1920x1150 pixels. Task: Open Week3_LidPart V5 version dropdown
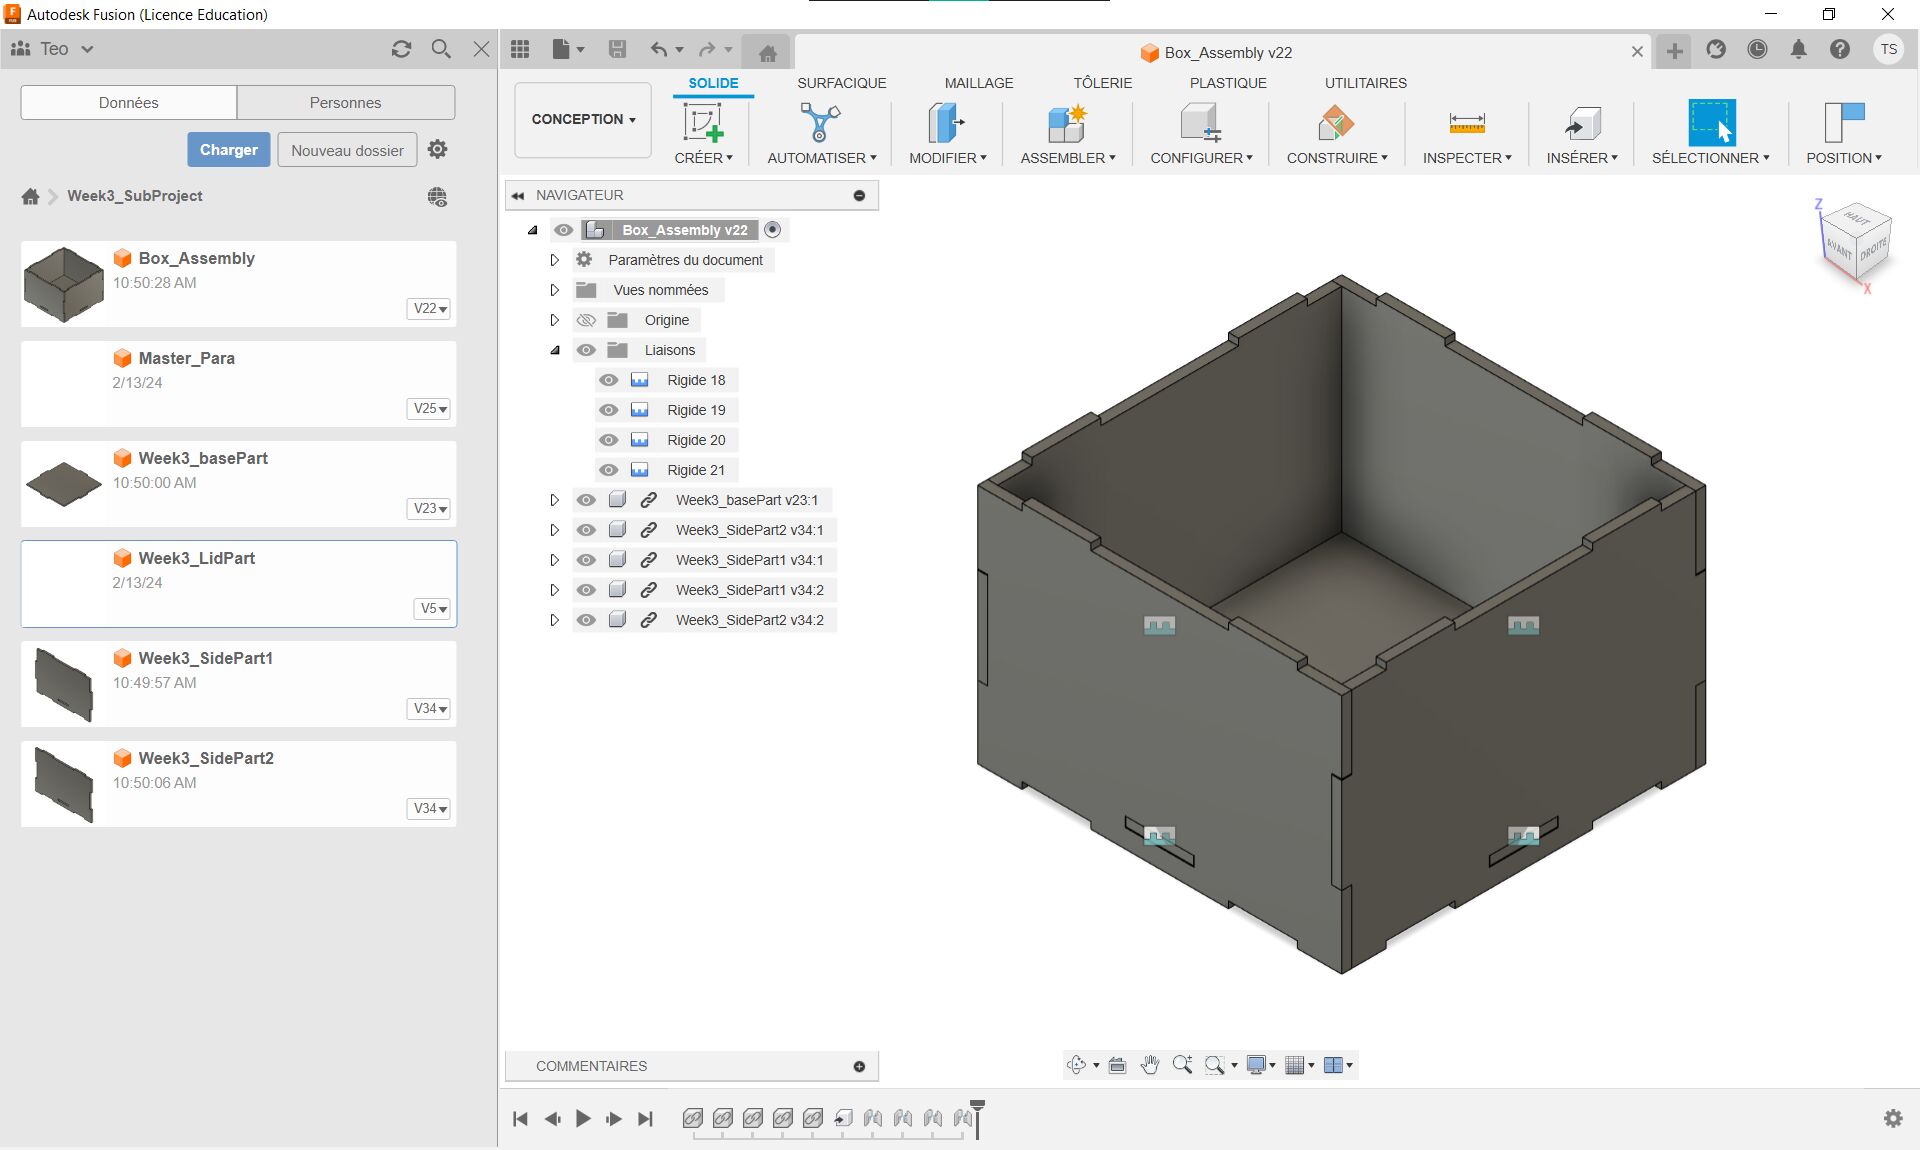coord(433,608)
